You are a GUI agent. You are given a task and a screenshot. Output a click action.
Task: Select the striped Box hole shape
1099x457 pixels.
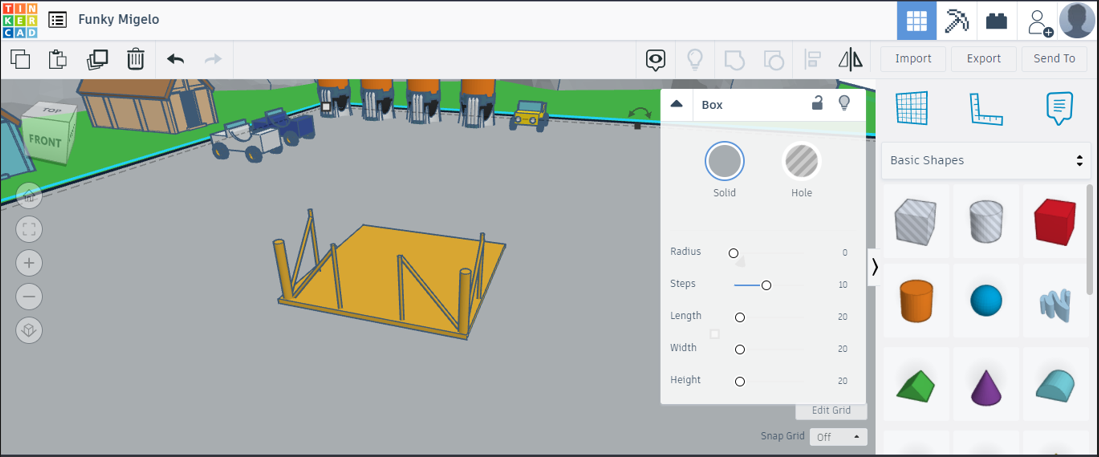[915, 221]
